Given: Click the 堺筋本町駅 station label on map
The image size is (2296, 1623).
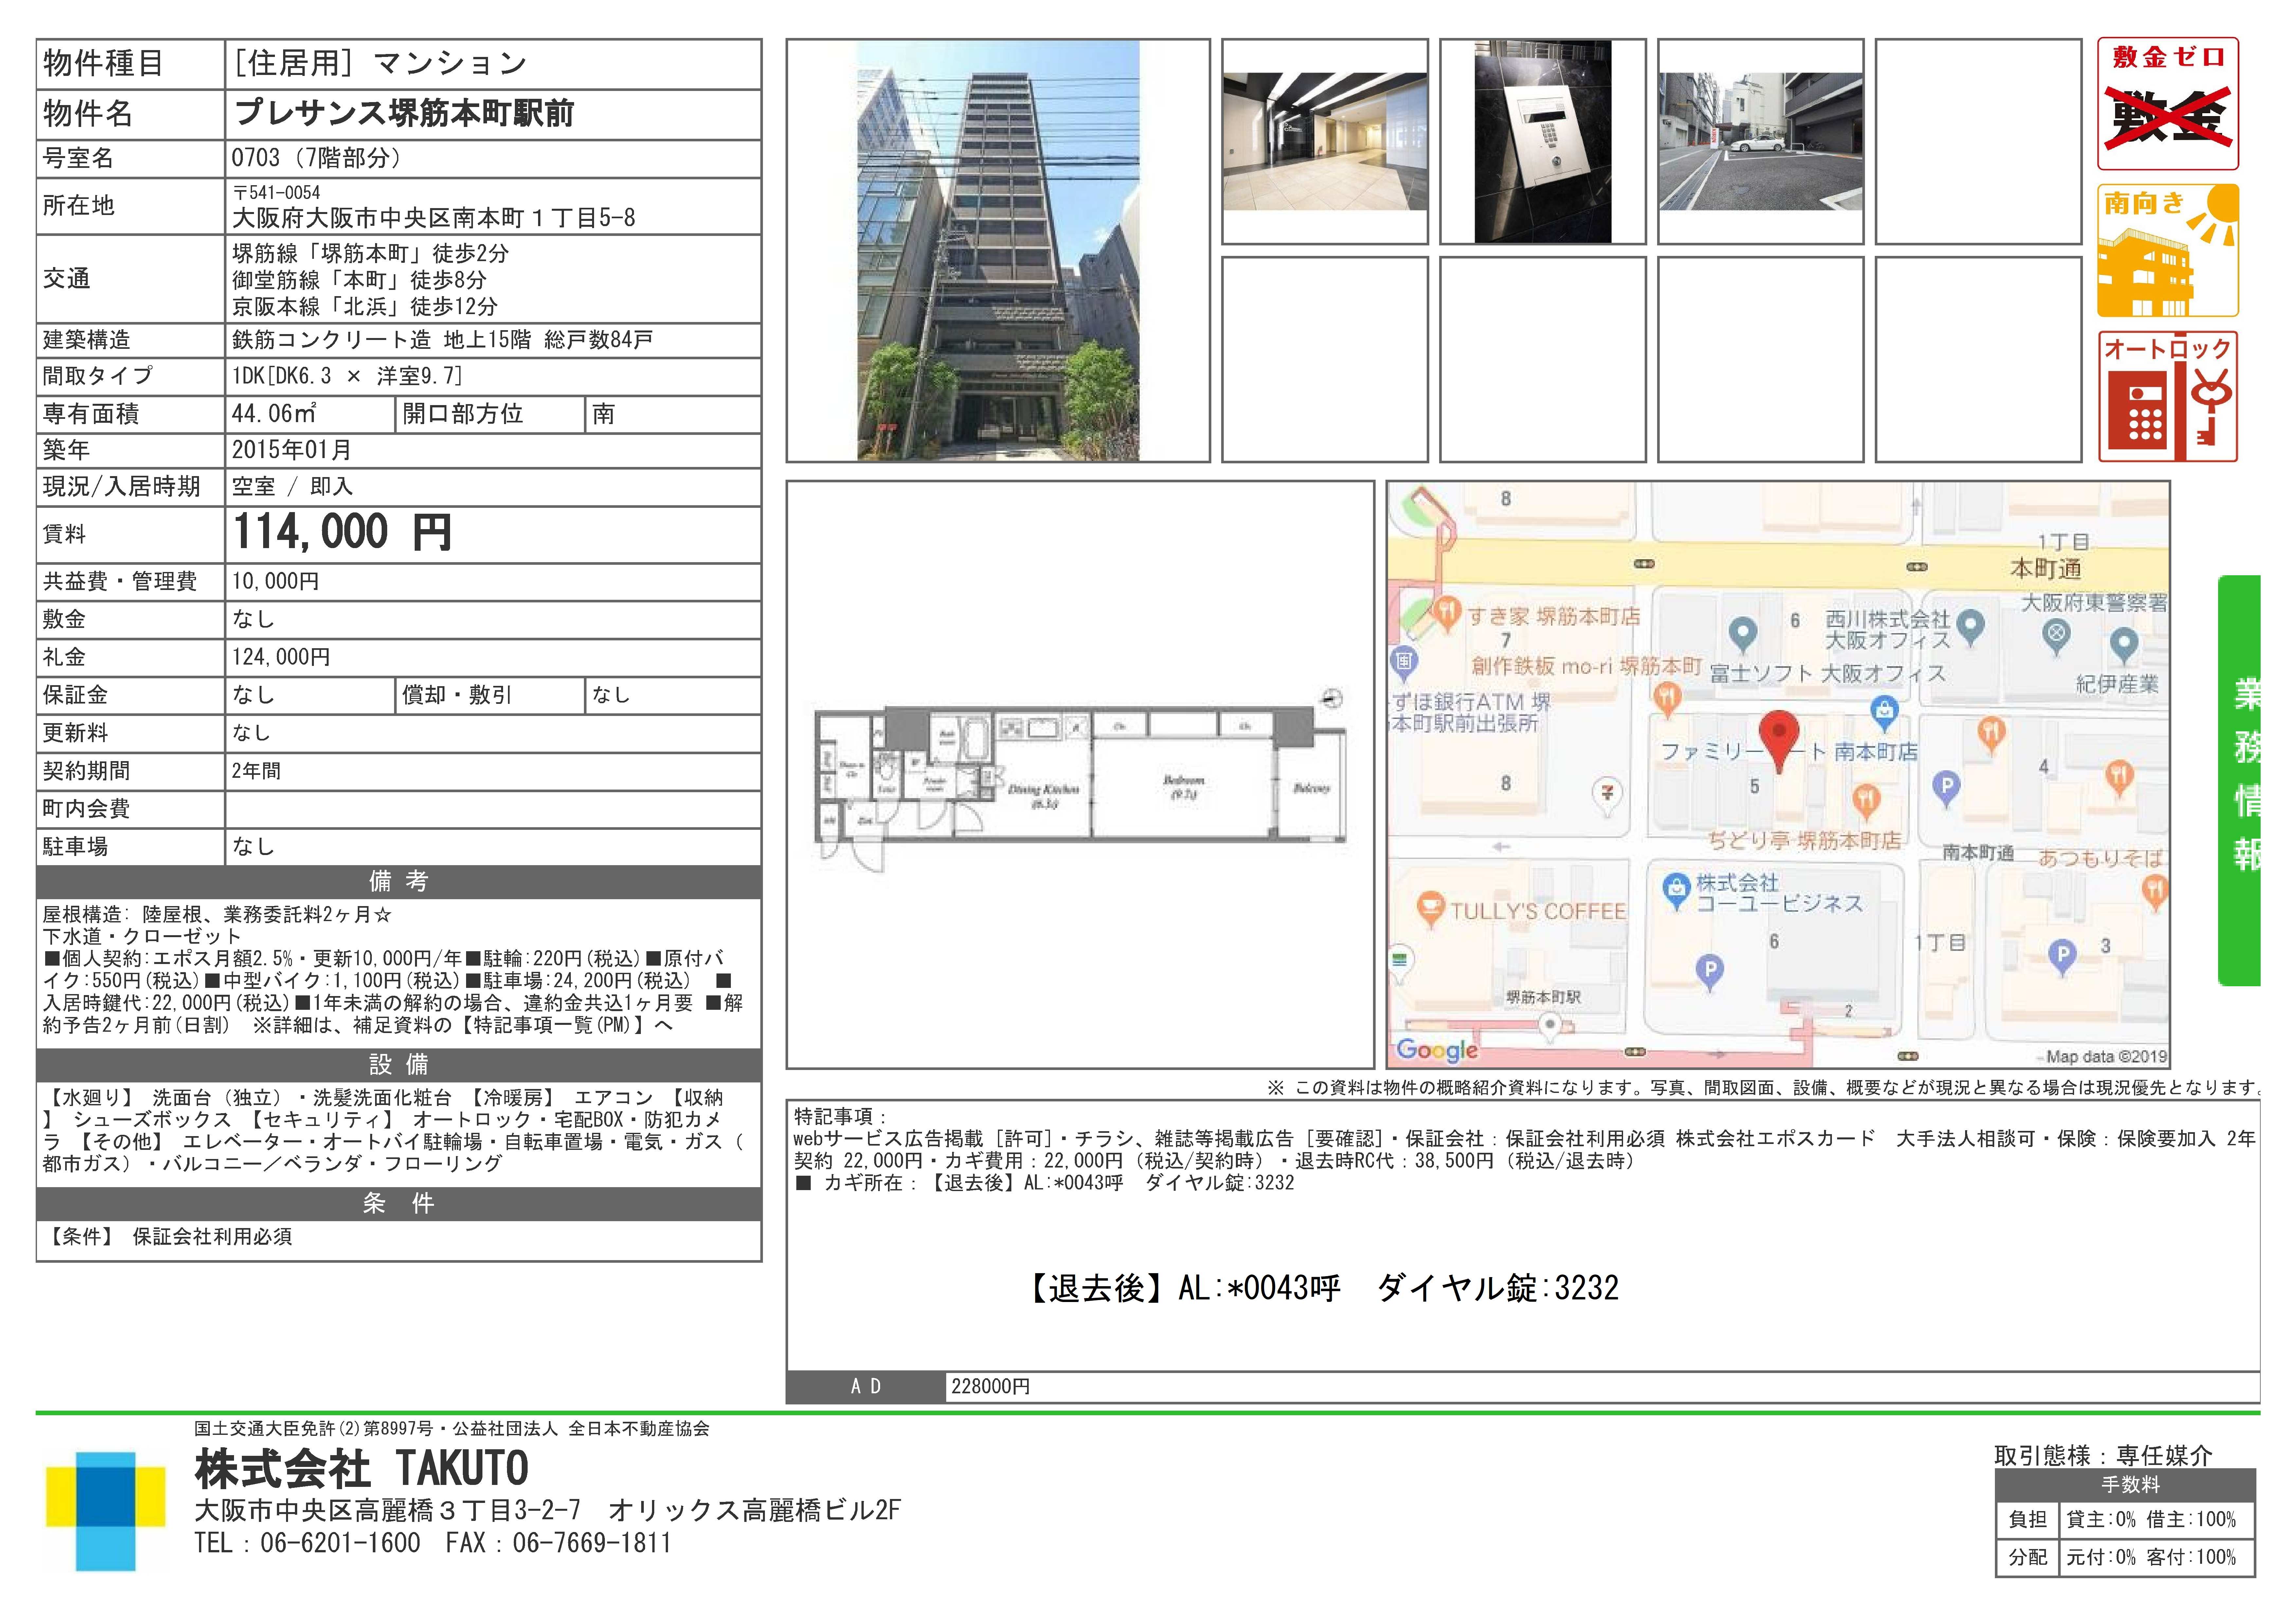Looking at the screenshot, I should click(1543, 997).
